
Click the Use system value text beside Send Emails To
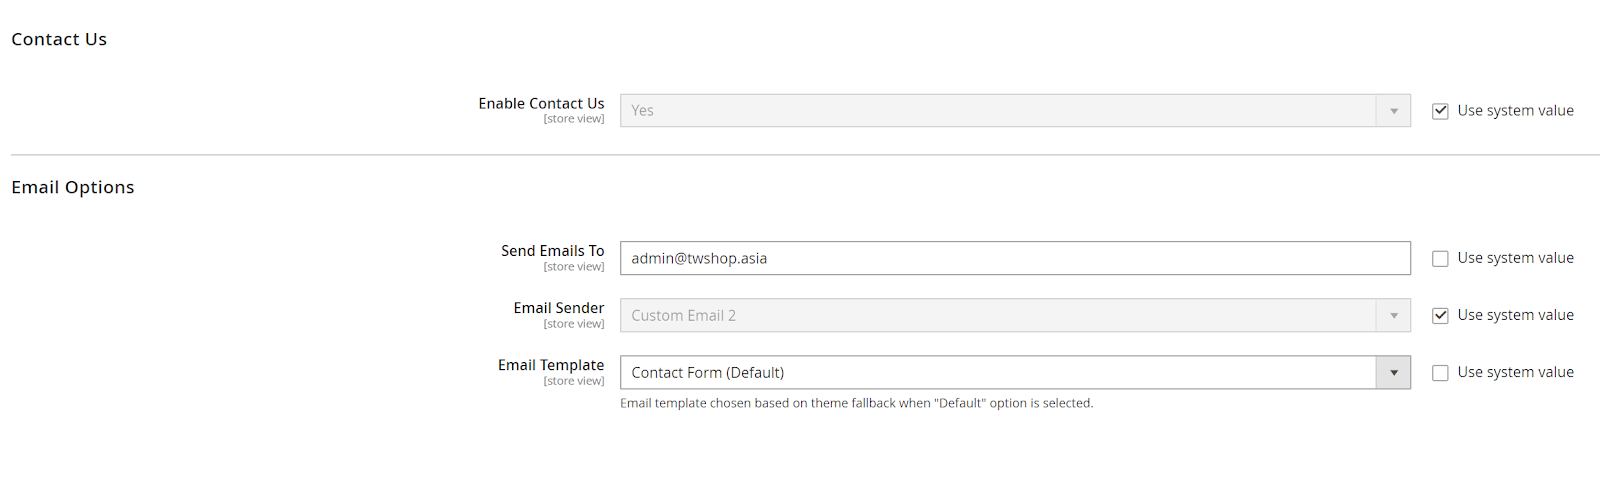1515,258
